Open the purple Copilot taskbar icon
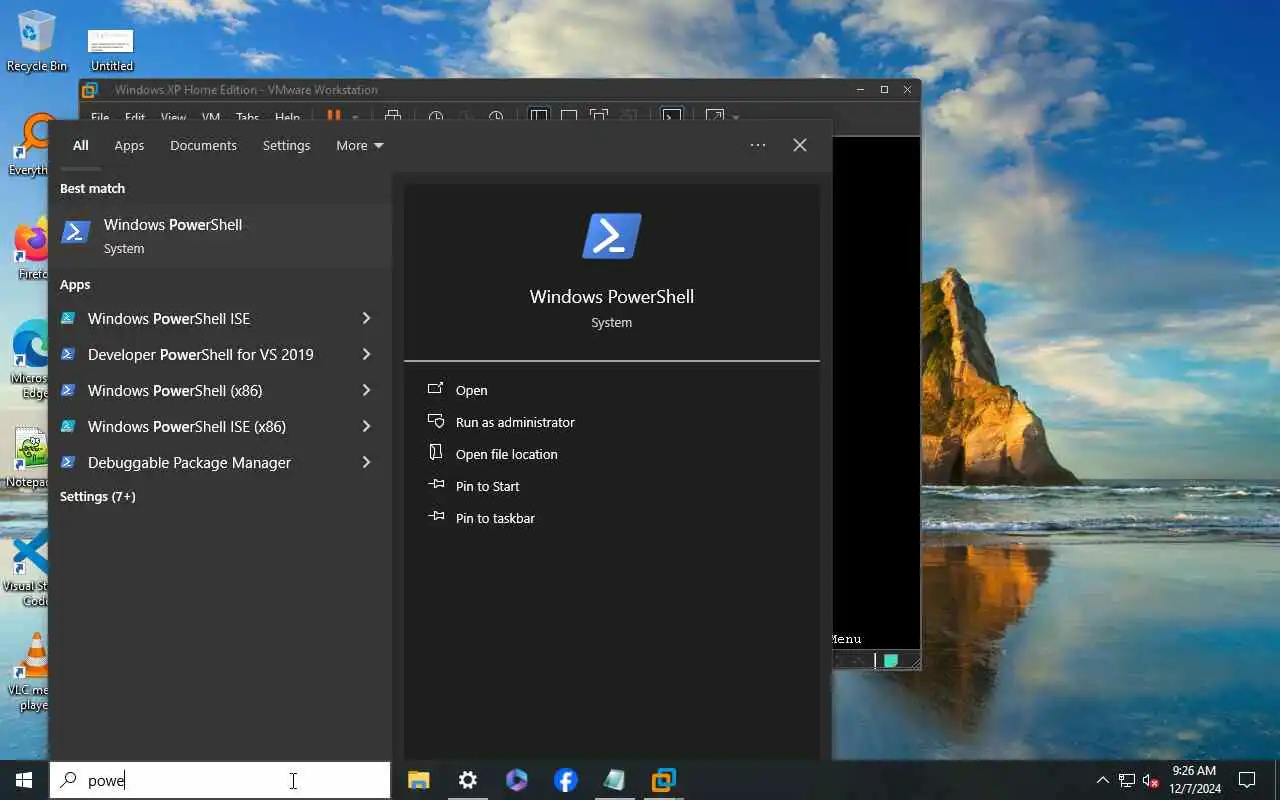This screenshot has height=800, width=1280. click(517, 780)
